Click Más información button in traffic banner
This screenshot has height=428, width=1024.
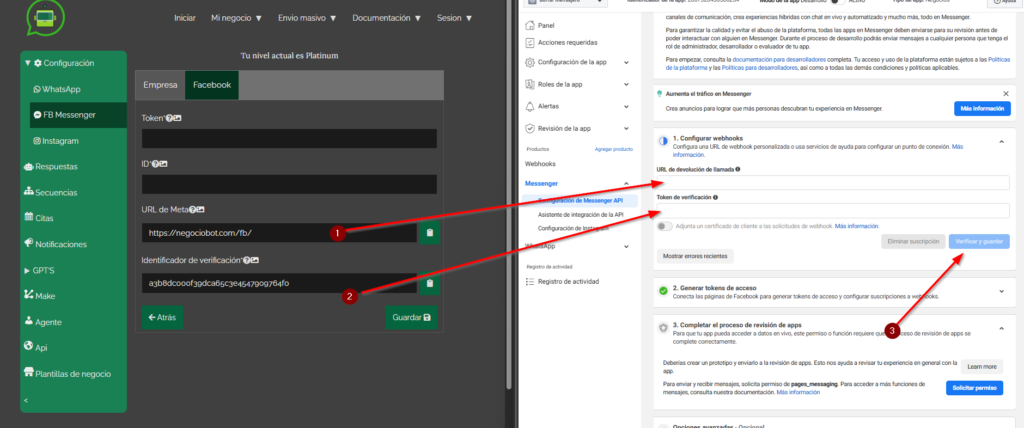point(982,108)
